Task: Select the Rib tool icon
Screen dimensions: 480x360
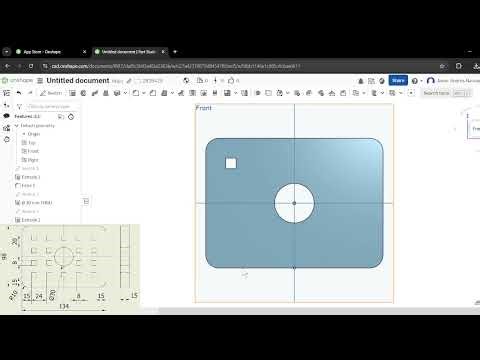Action: click(181, 93)
